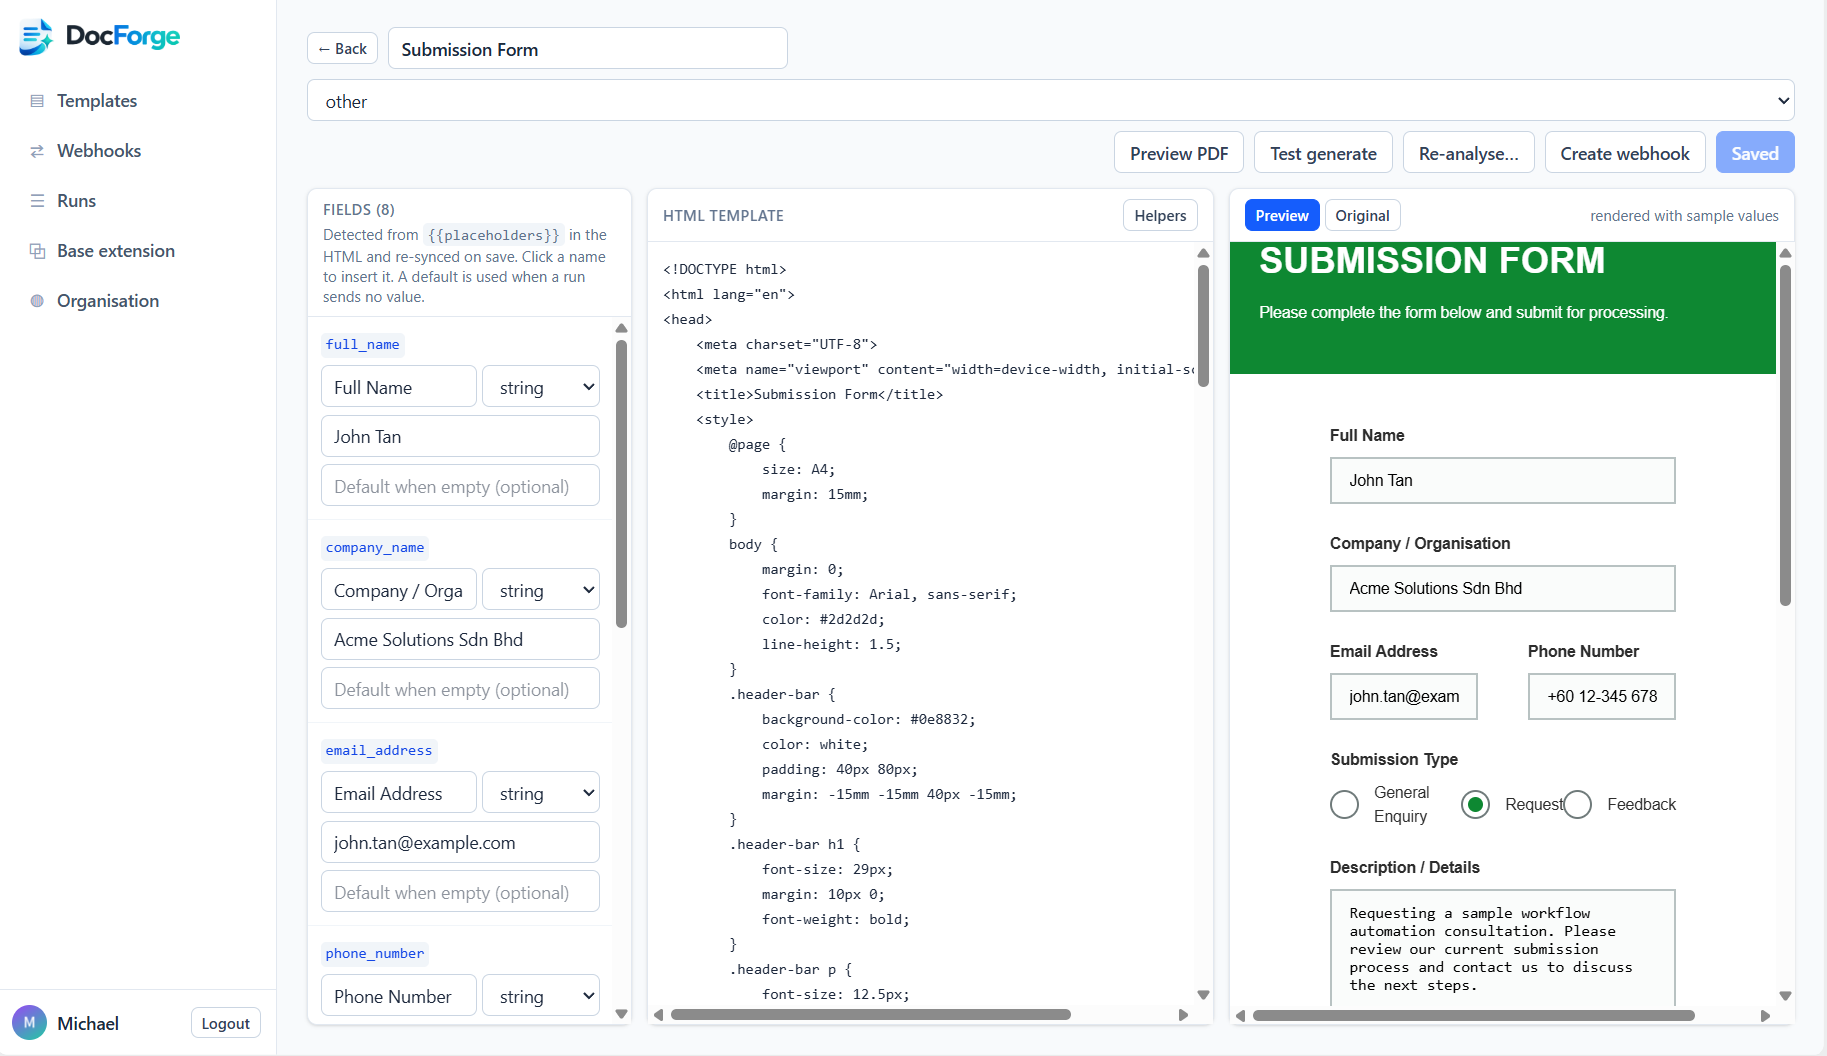
Task: Select the Request radio button
Action: point(1475,804)
